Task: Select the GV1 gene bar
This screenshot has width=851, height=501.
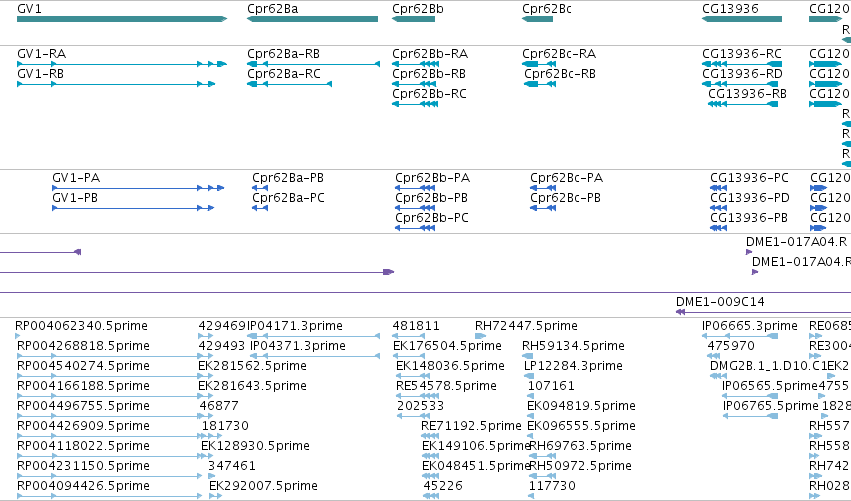Action: tap(122, 19)
